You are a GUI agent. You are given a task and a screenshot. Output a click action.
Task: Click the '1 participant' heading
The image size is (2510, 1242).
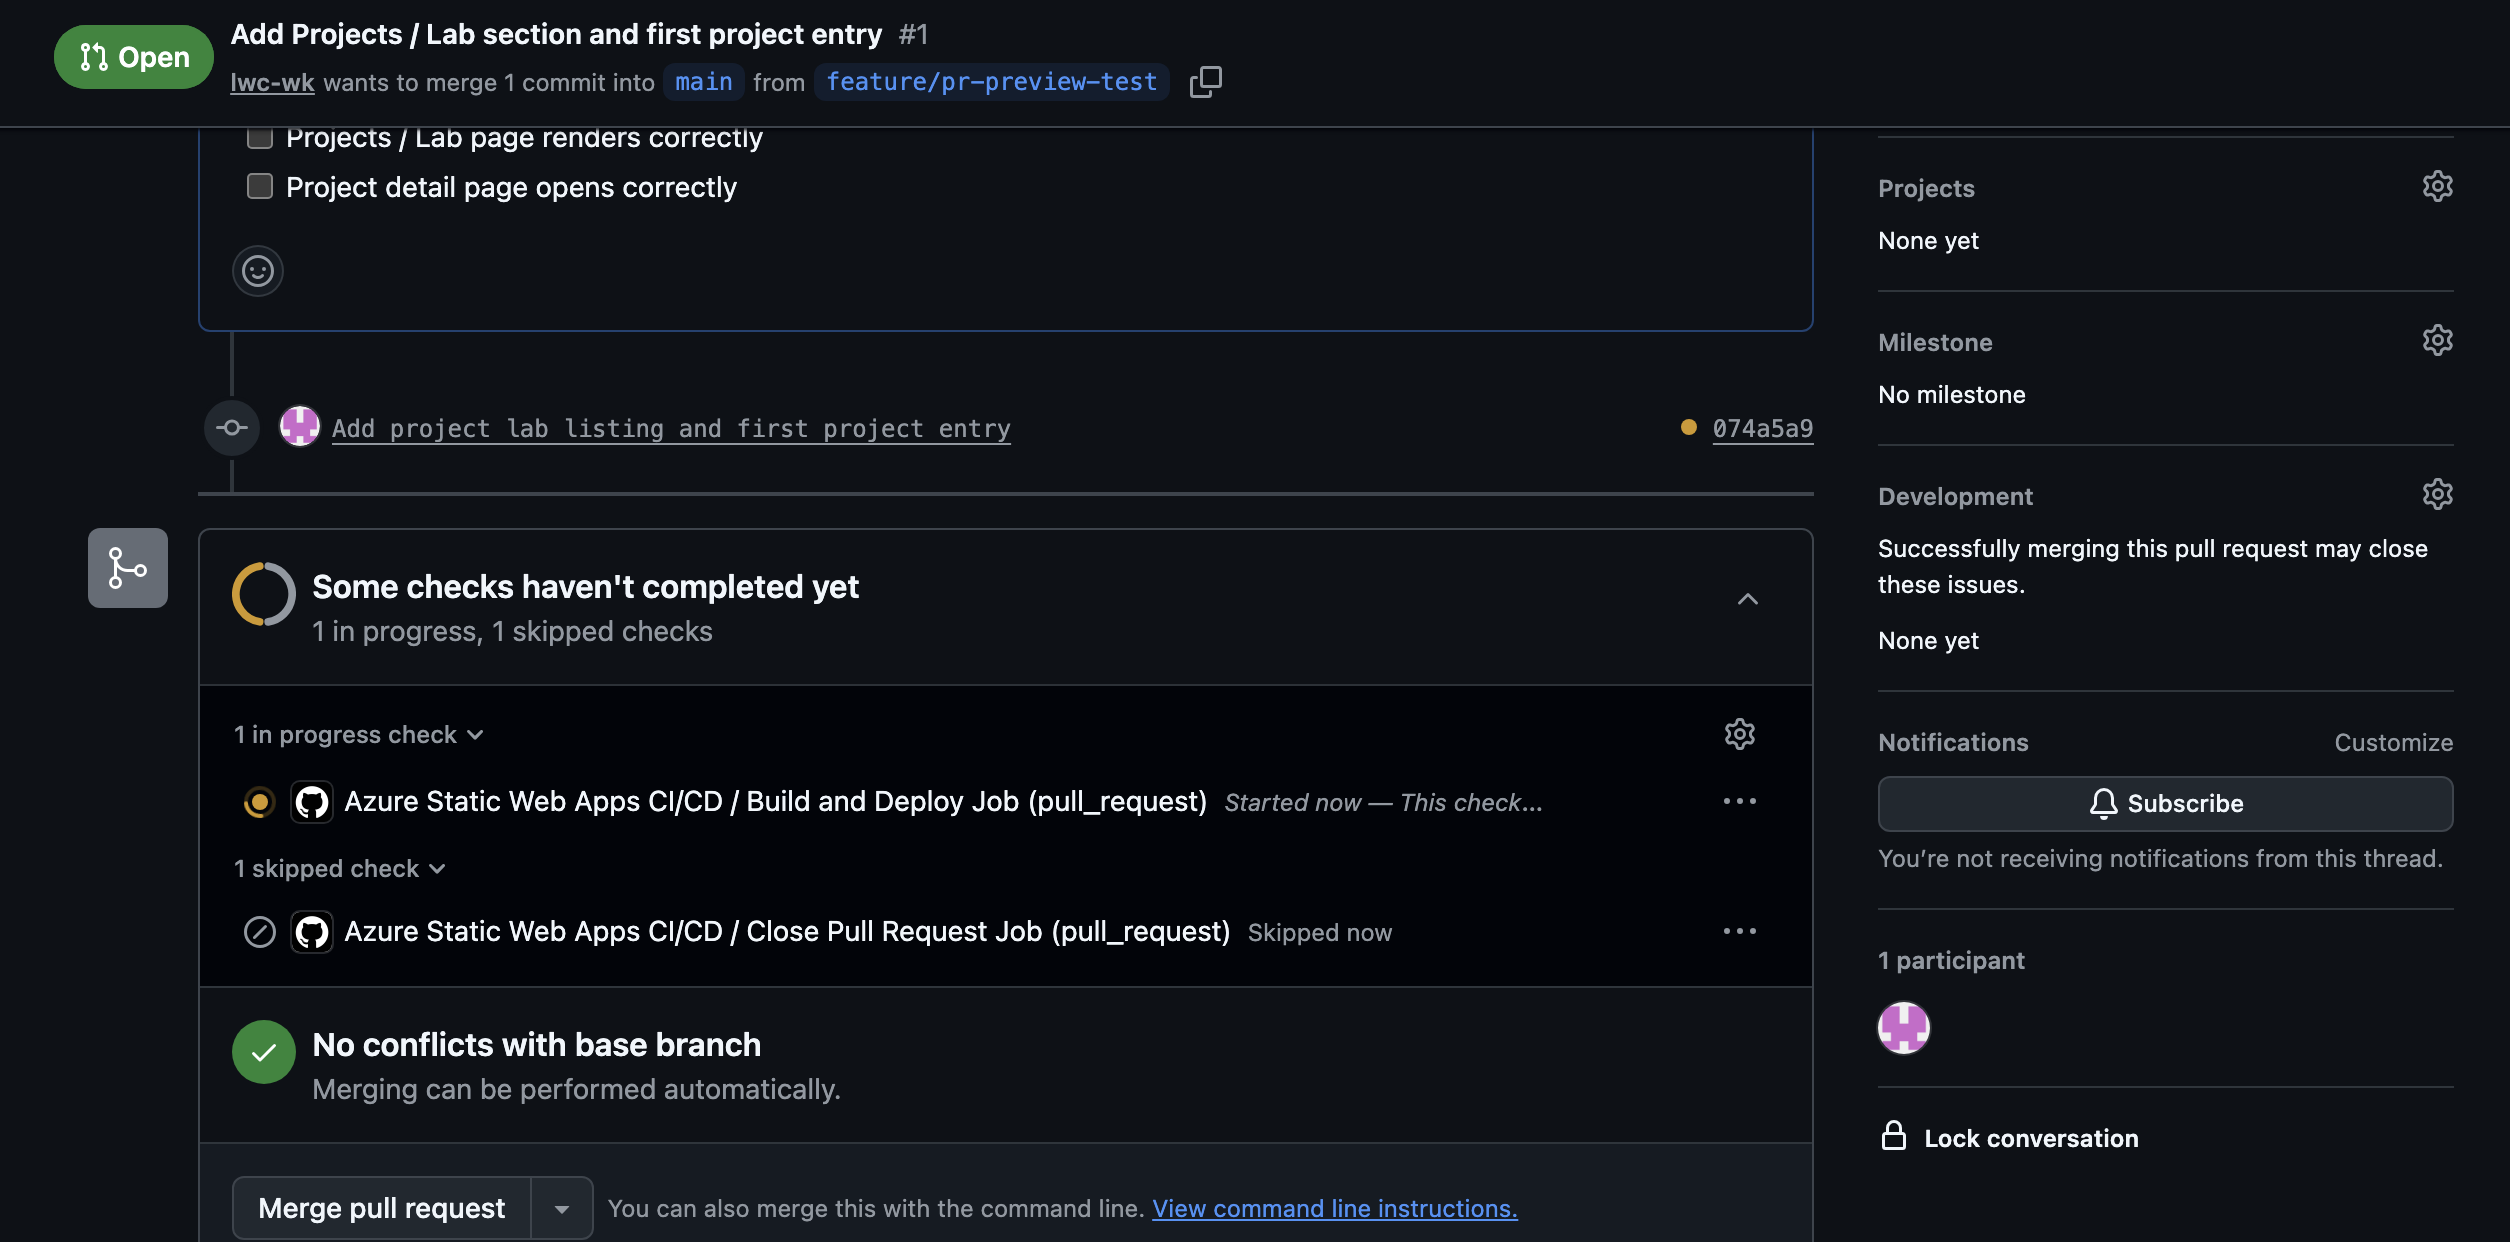[x=1951, y=961]
